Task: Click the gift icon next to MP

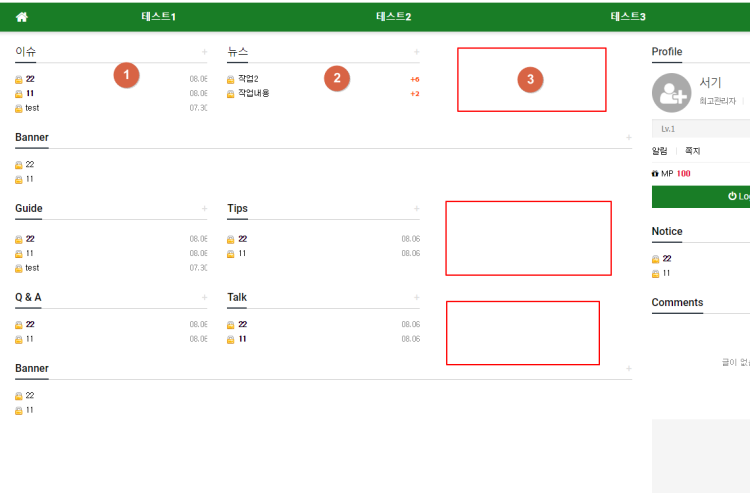Action: [x=655, y=173]
